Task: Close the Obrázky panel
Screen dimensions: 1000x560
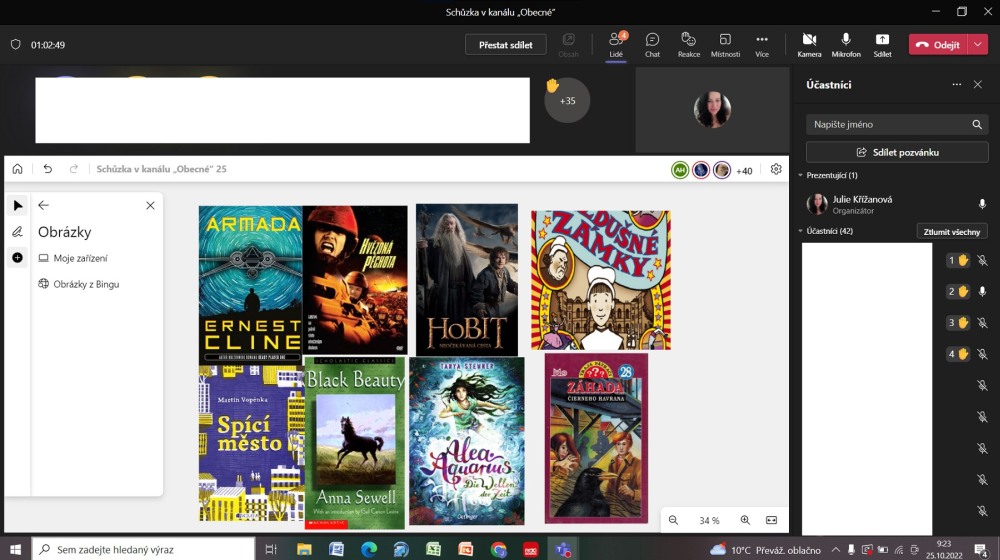Action: point(150,205)
